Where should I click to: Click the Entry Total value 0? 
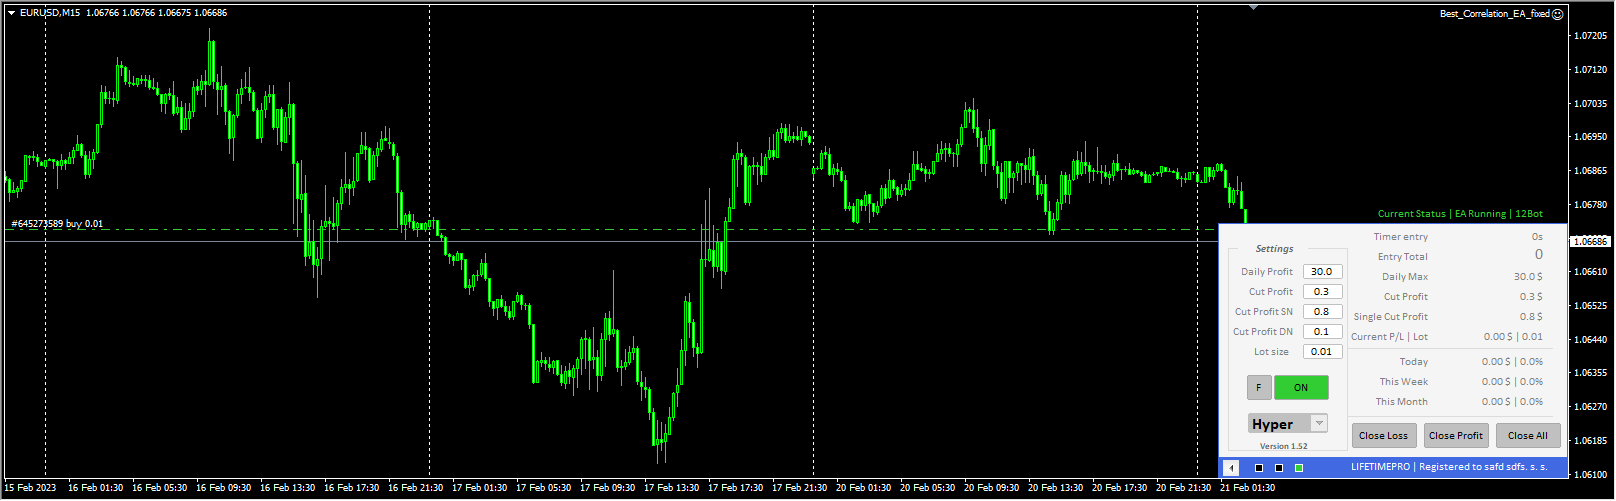click(1539, 255)
